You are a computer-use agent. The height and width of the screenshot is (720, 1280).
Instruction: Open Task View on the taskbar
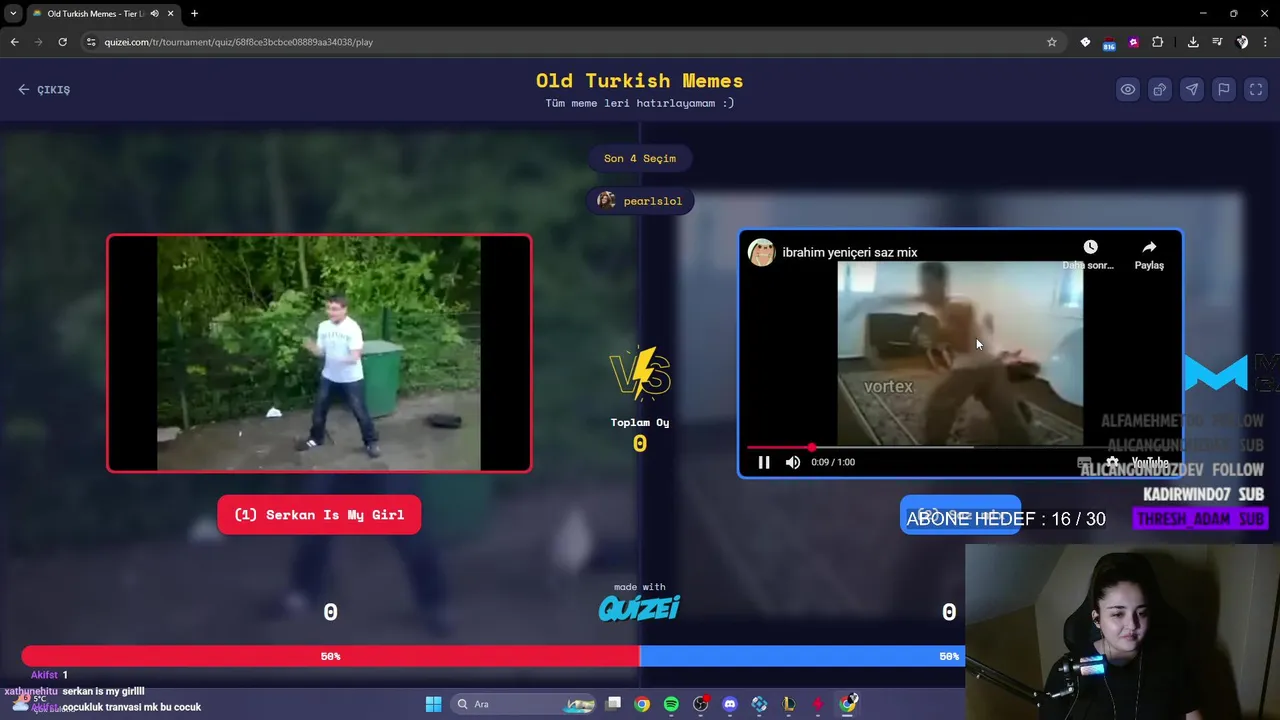coord(614,704)
